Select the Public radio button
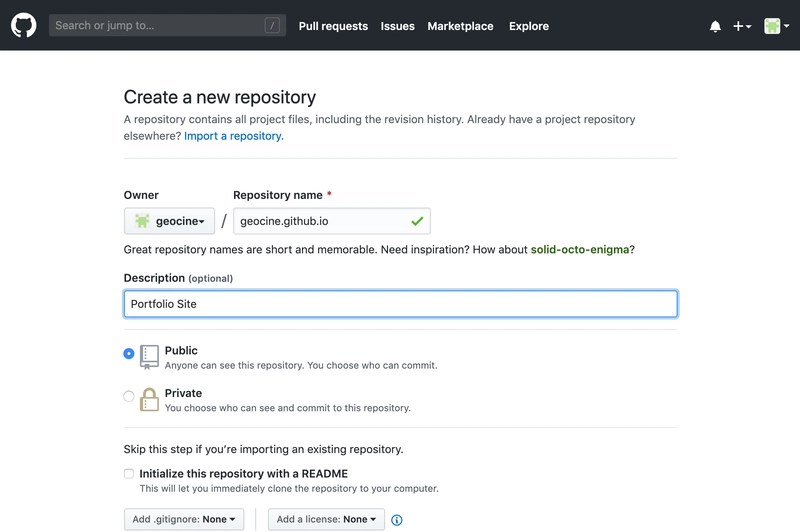This screenshot has width=800, height=532. [x=129, y=353]
